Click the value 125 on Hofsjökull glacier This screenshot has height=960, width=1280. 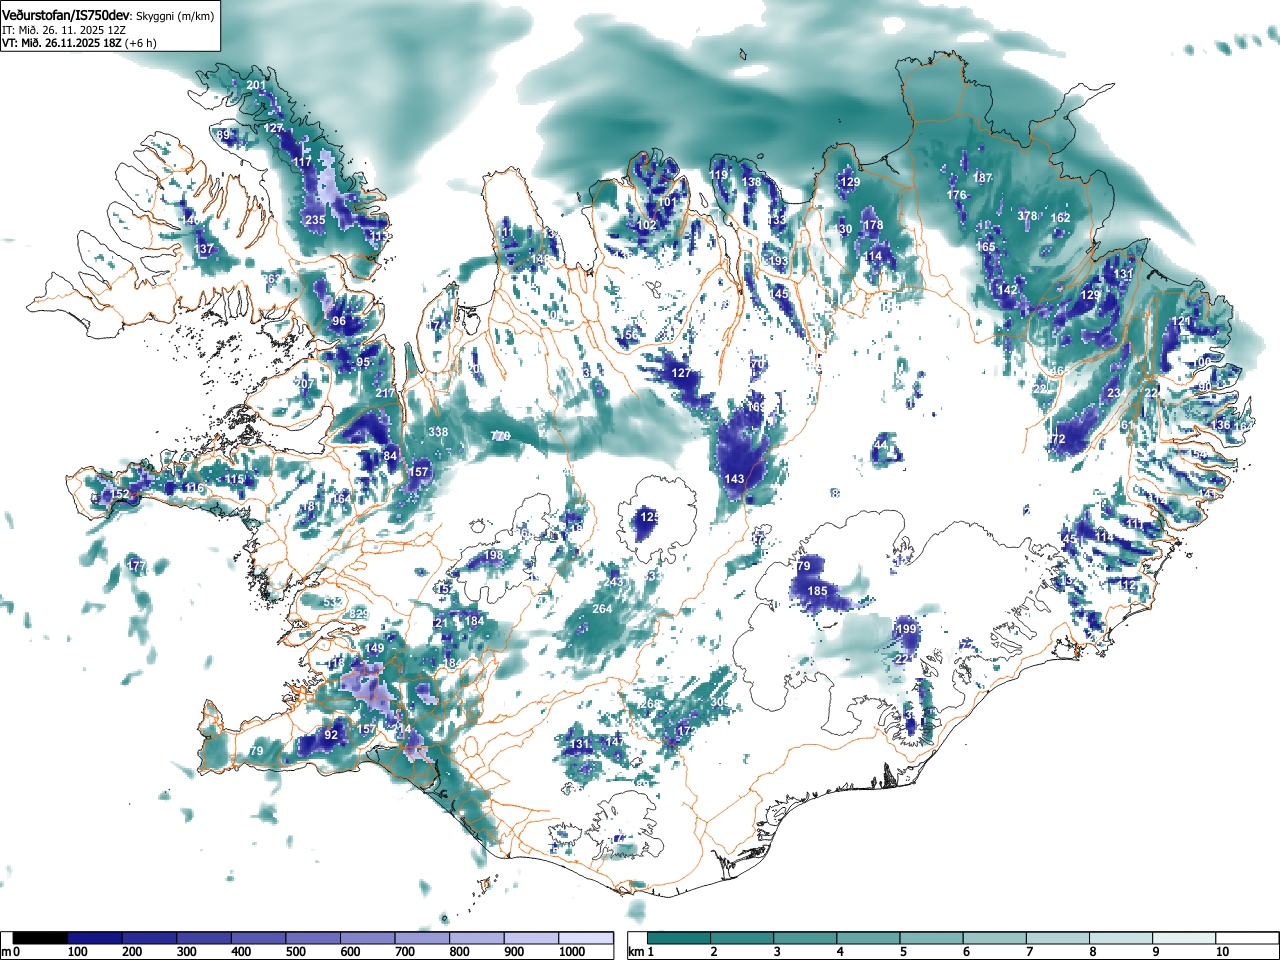(x=650, y=517)
